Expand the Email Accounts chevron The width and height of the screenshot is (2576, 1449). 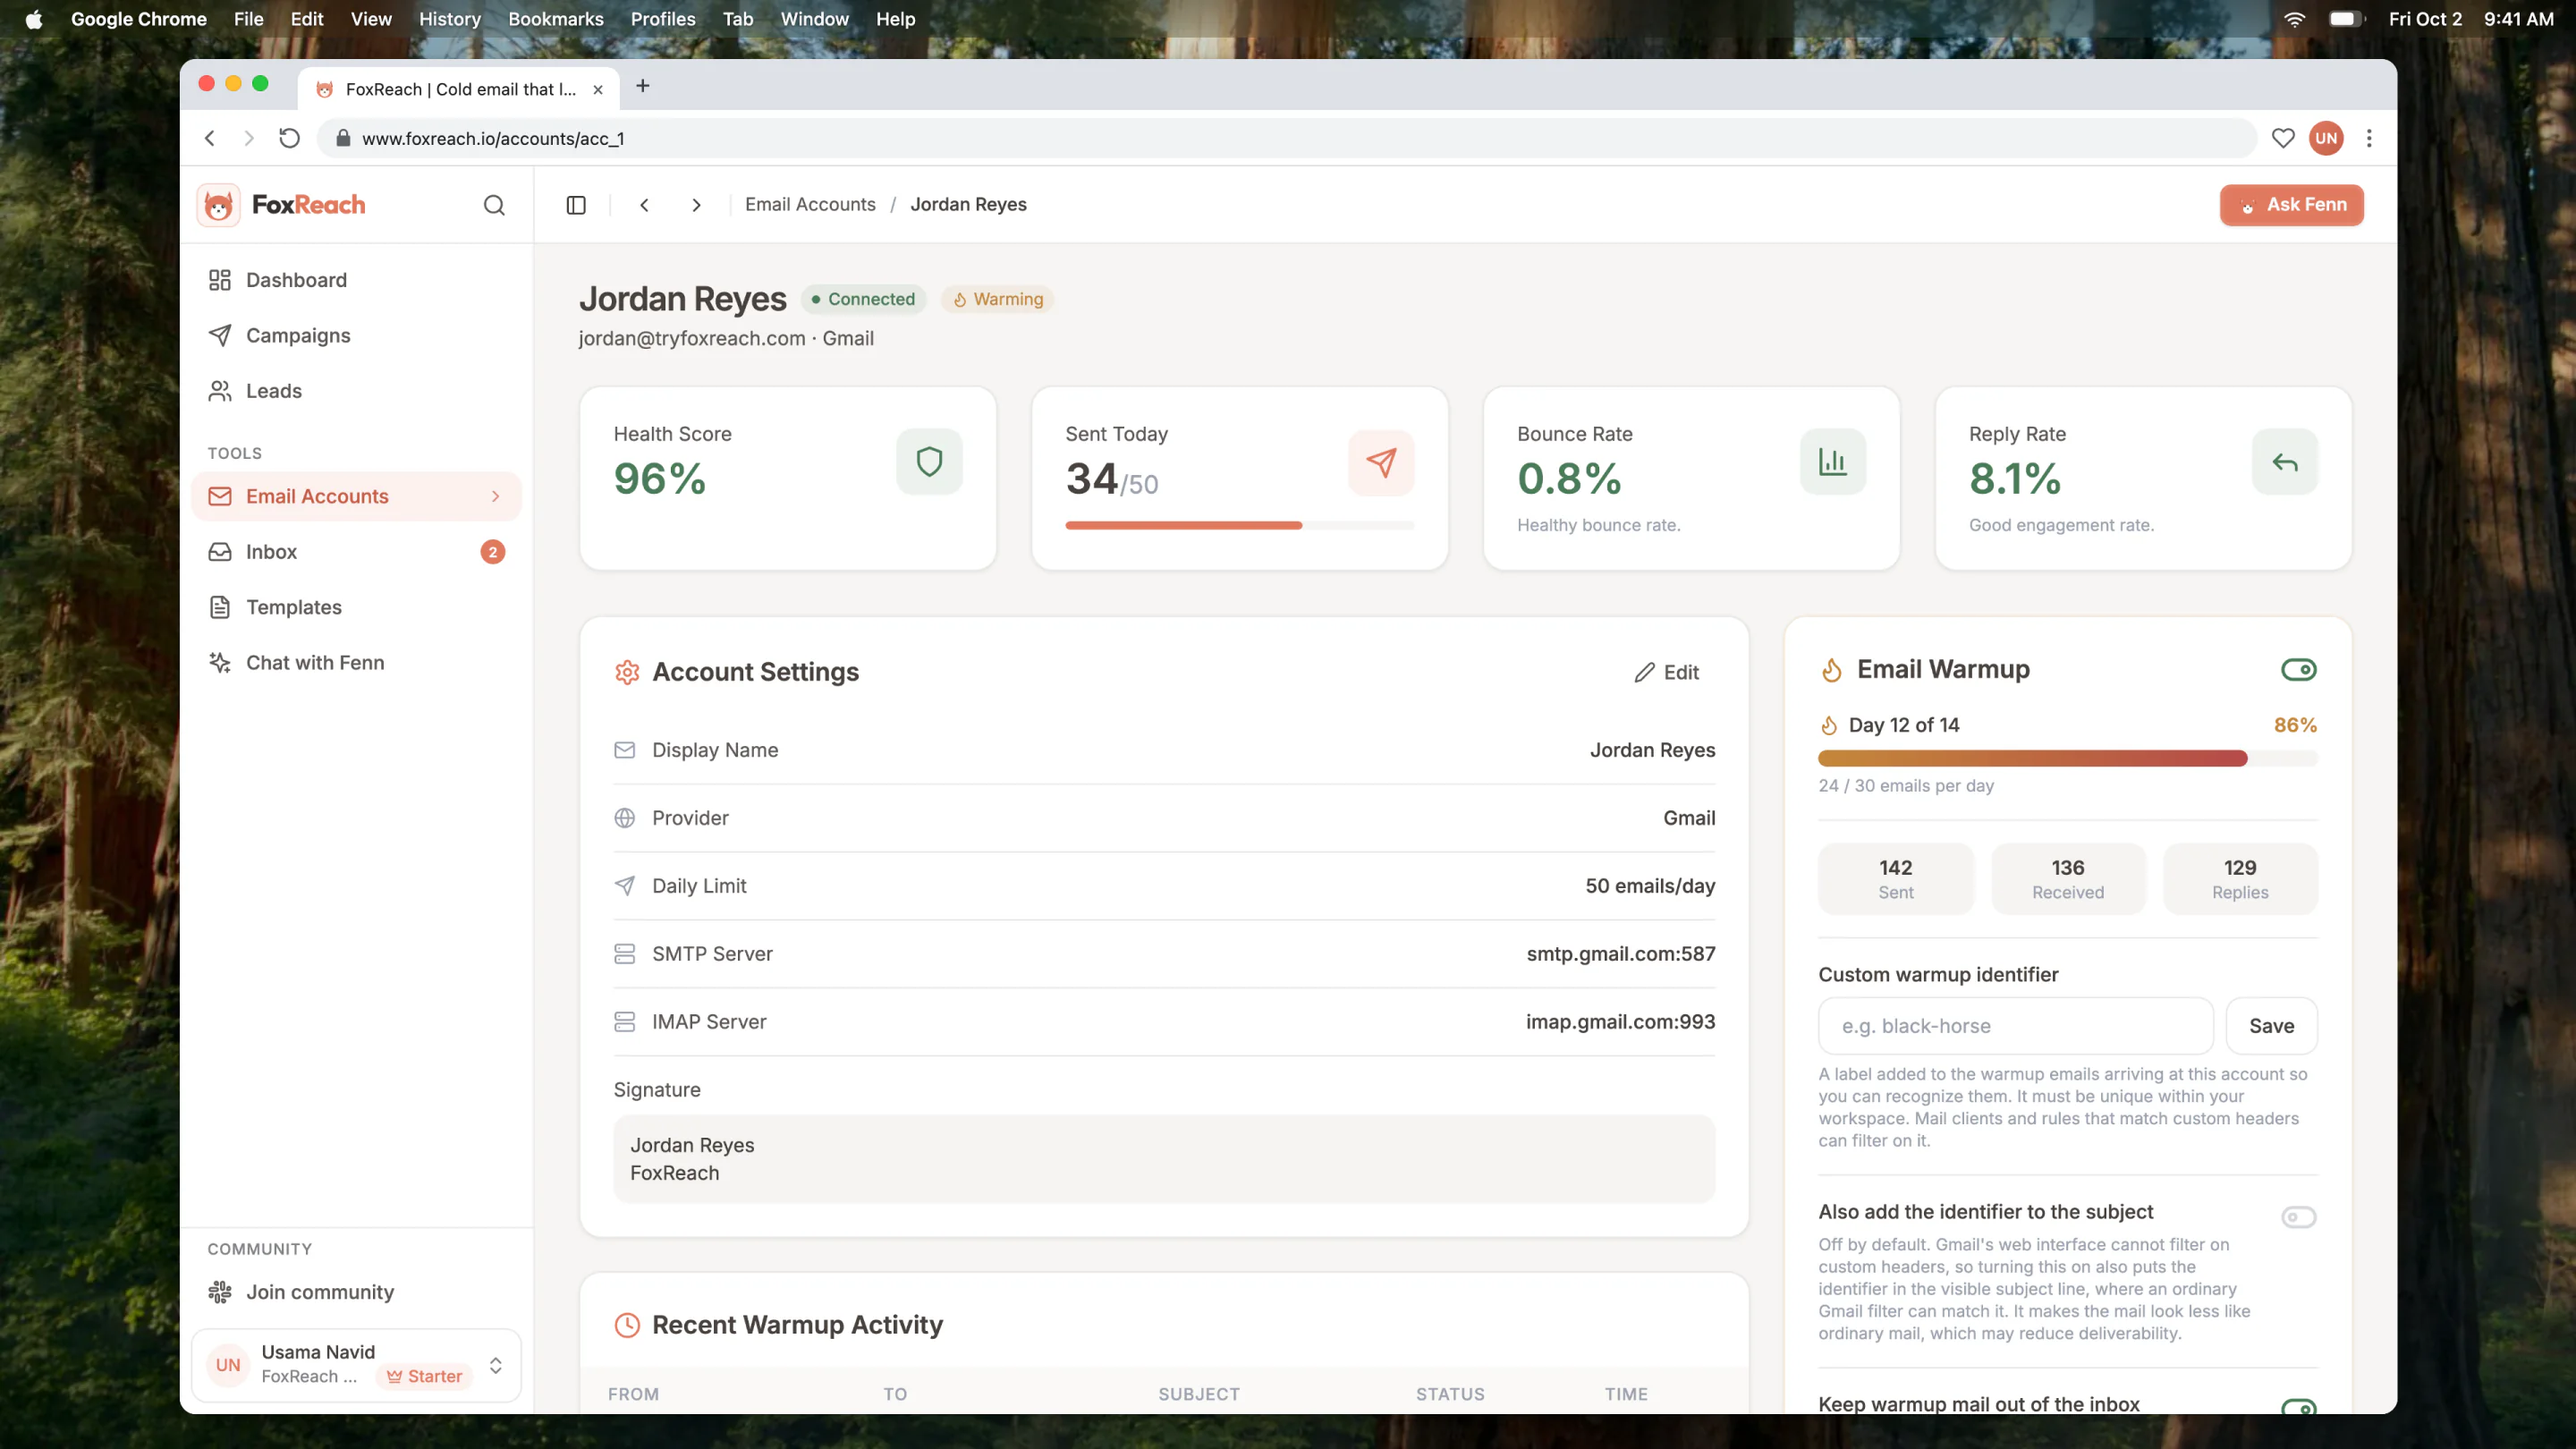click(x=495, y=496)
